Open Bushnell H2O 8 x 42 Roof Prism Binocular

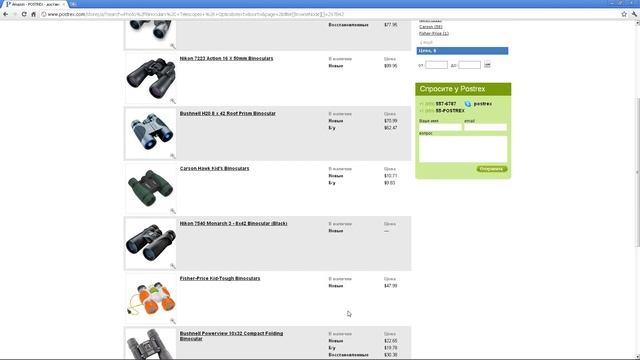pyautogui.click(x=228, y=113)
